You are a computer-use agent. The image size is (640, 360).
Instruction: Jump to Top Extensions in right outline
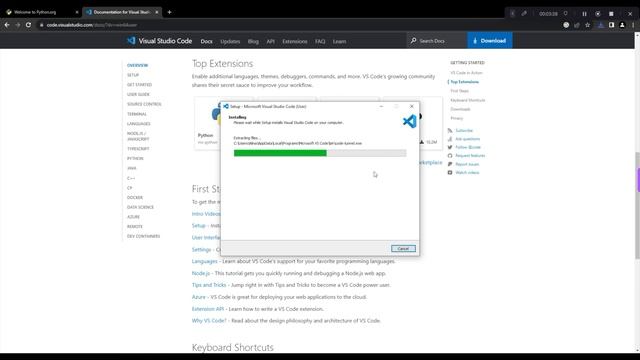464,82
